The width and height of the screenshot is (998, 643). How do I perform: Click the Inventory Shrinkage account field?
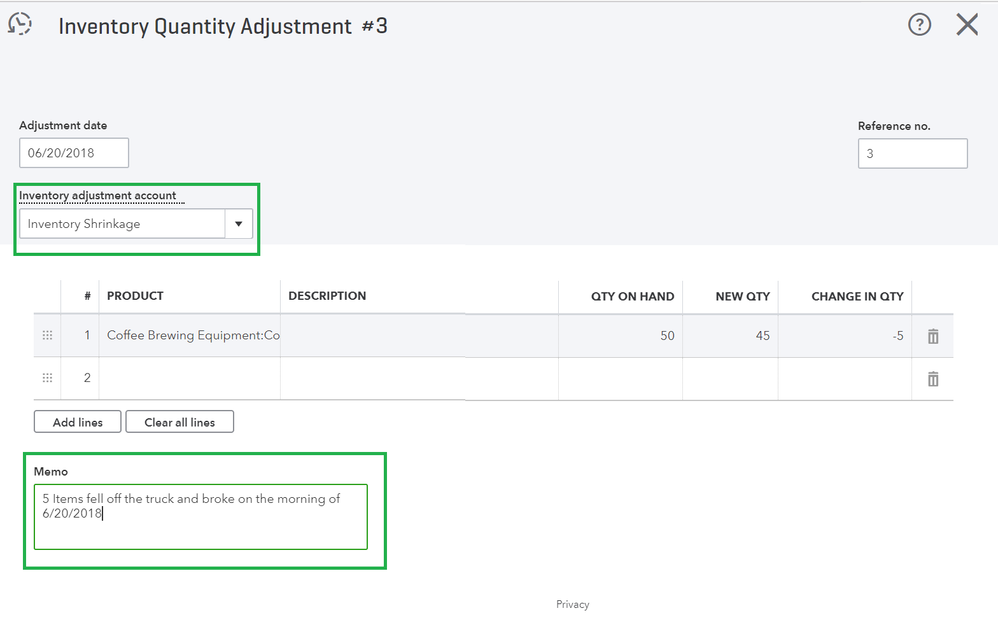(122, 224)
